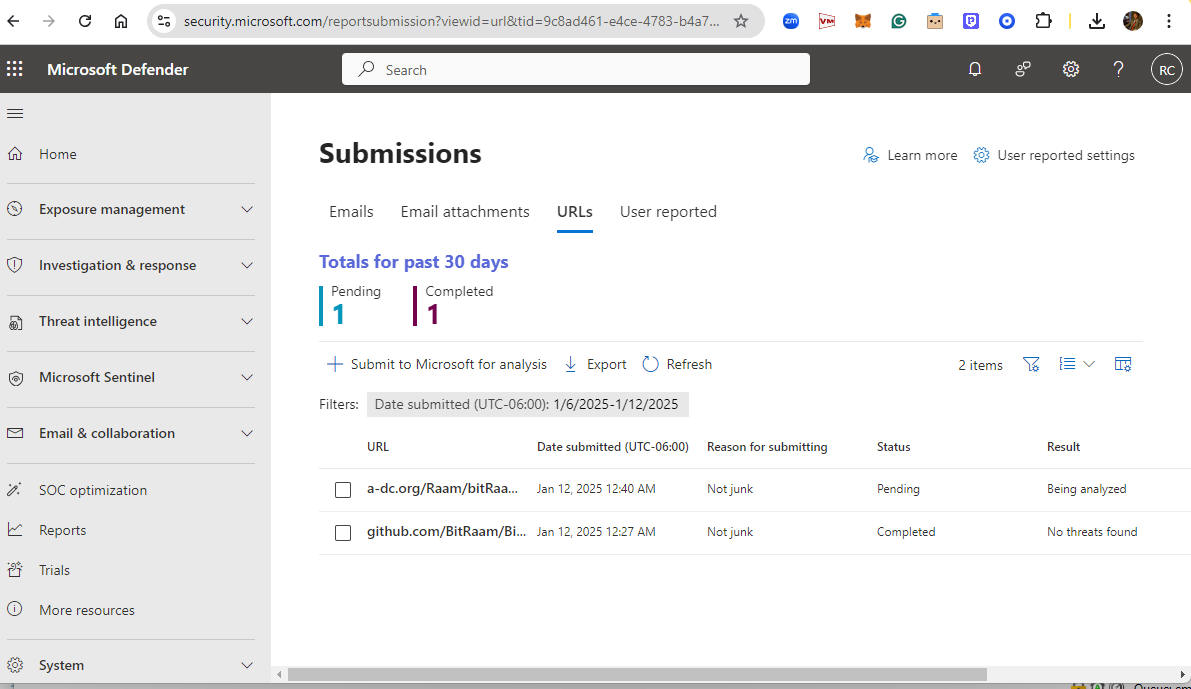View site information icon in address bar
Screen dimensions: 1191x689
coord(164,21)
